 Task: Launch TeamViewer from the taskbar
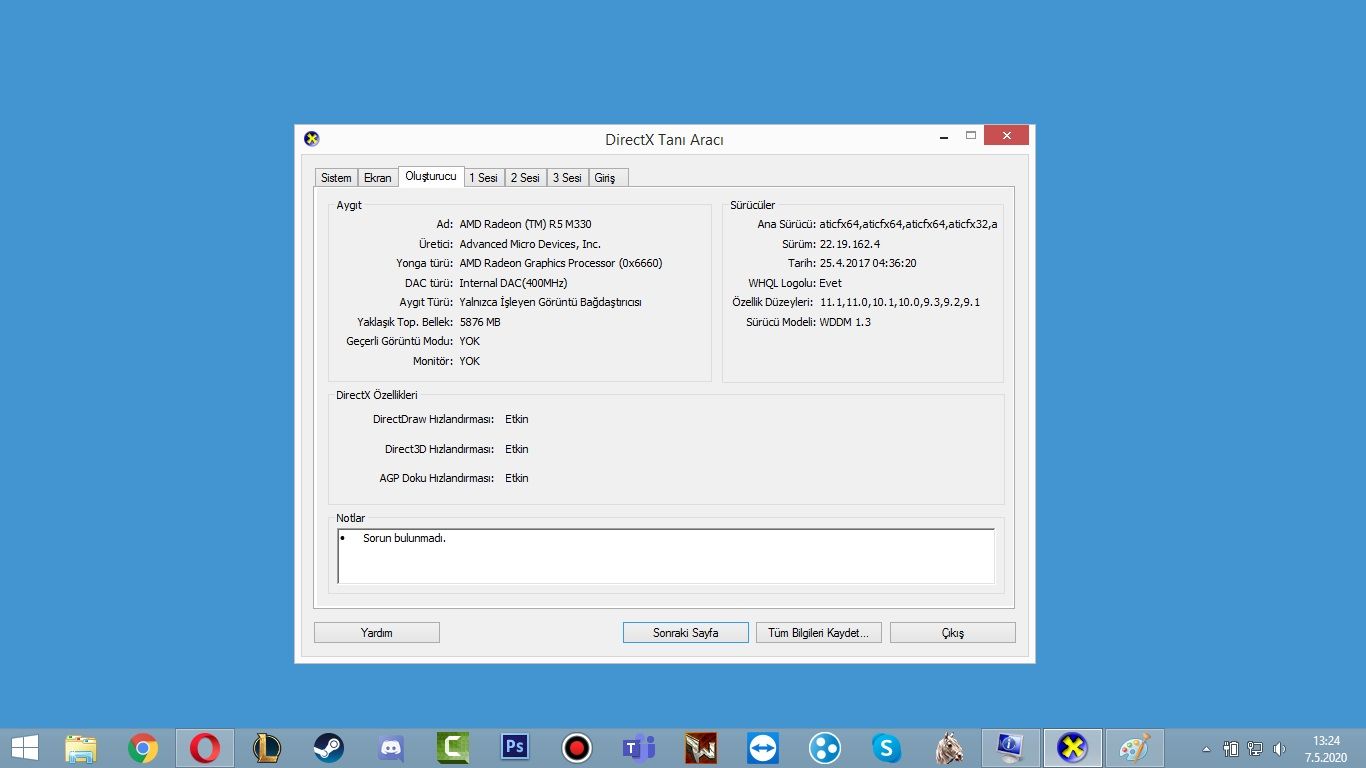click(x=763, y=748)
